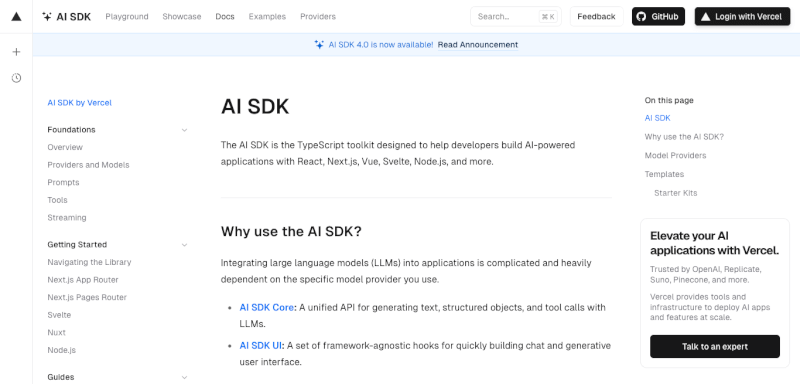Click the AI SDK main page heading
Viewport: 800px width, 384px height.
[x=255, y=107]
